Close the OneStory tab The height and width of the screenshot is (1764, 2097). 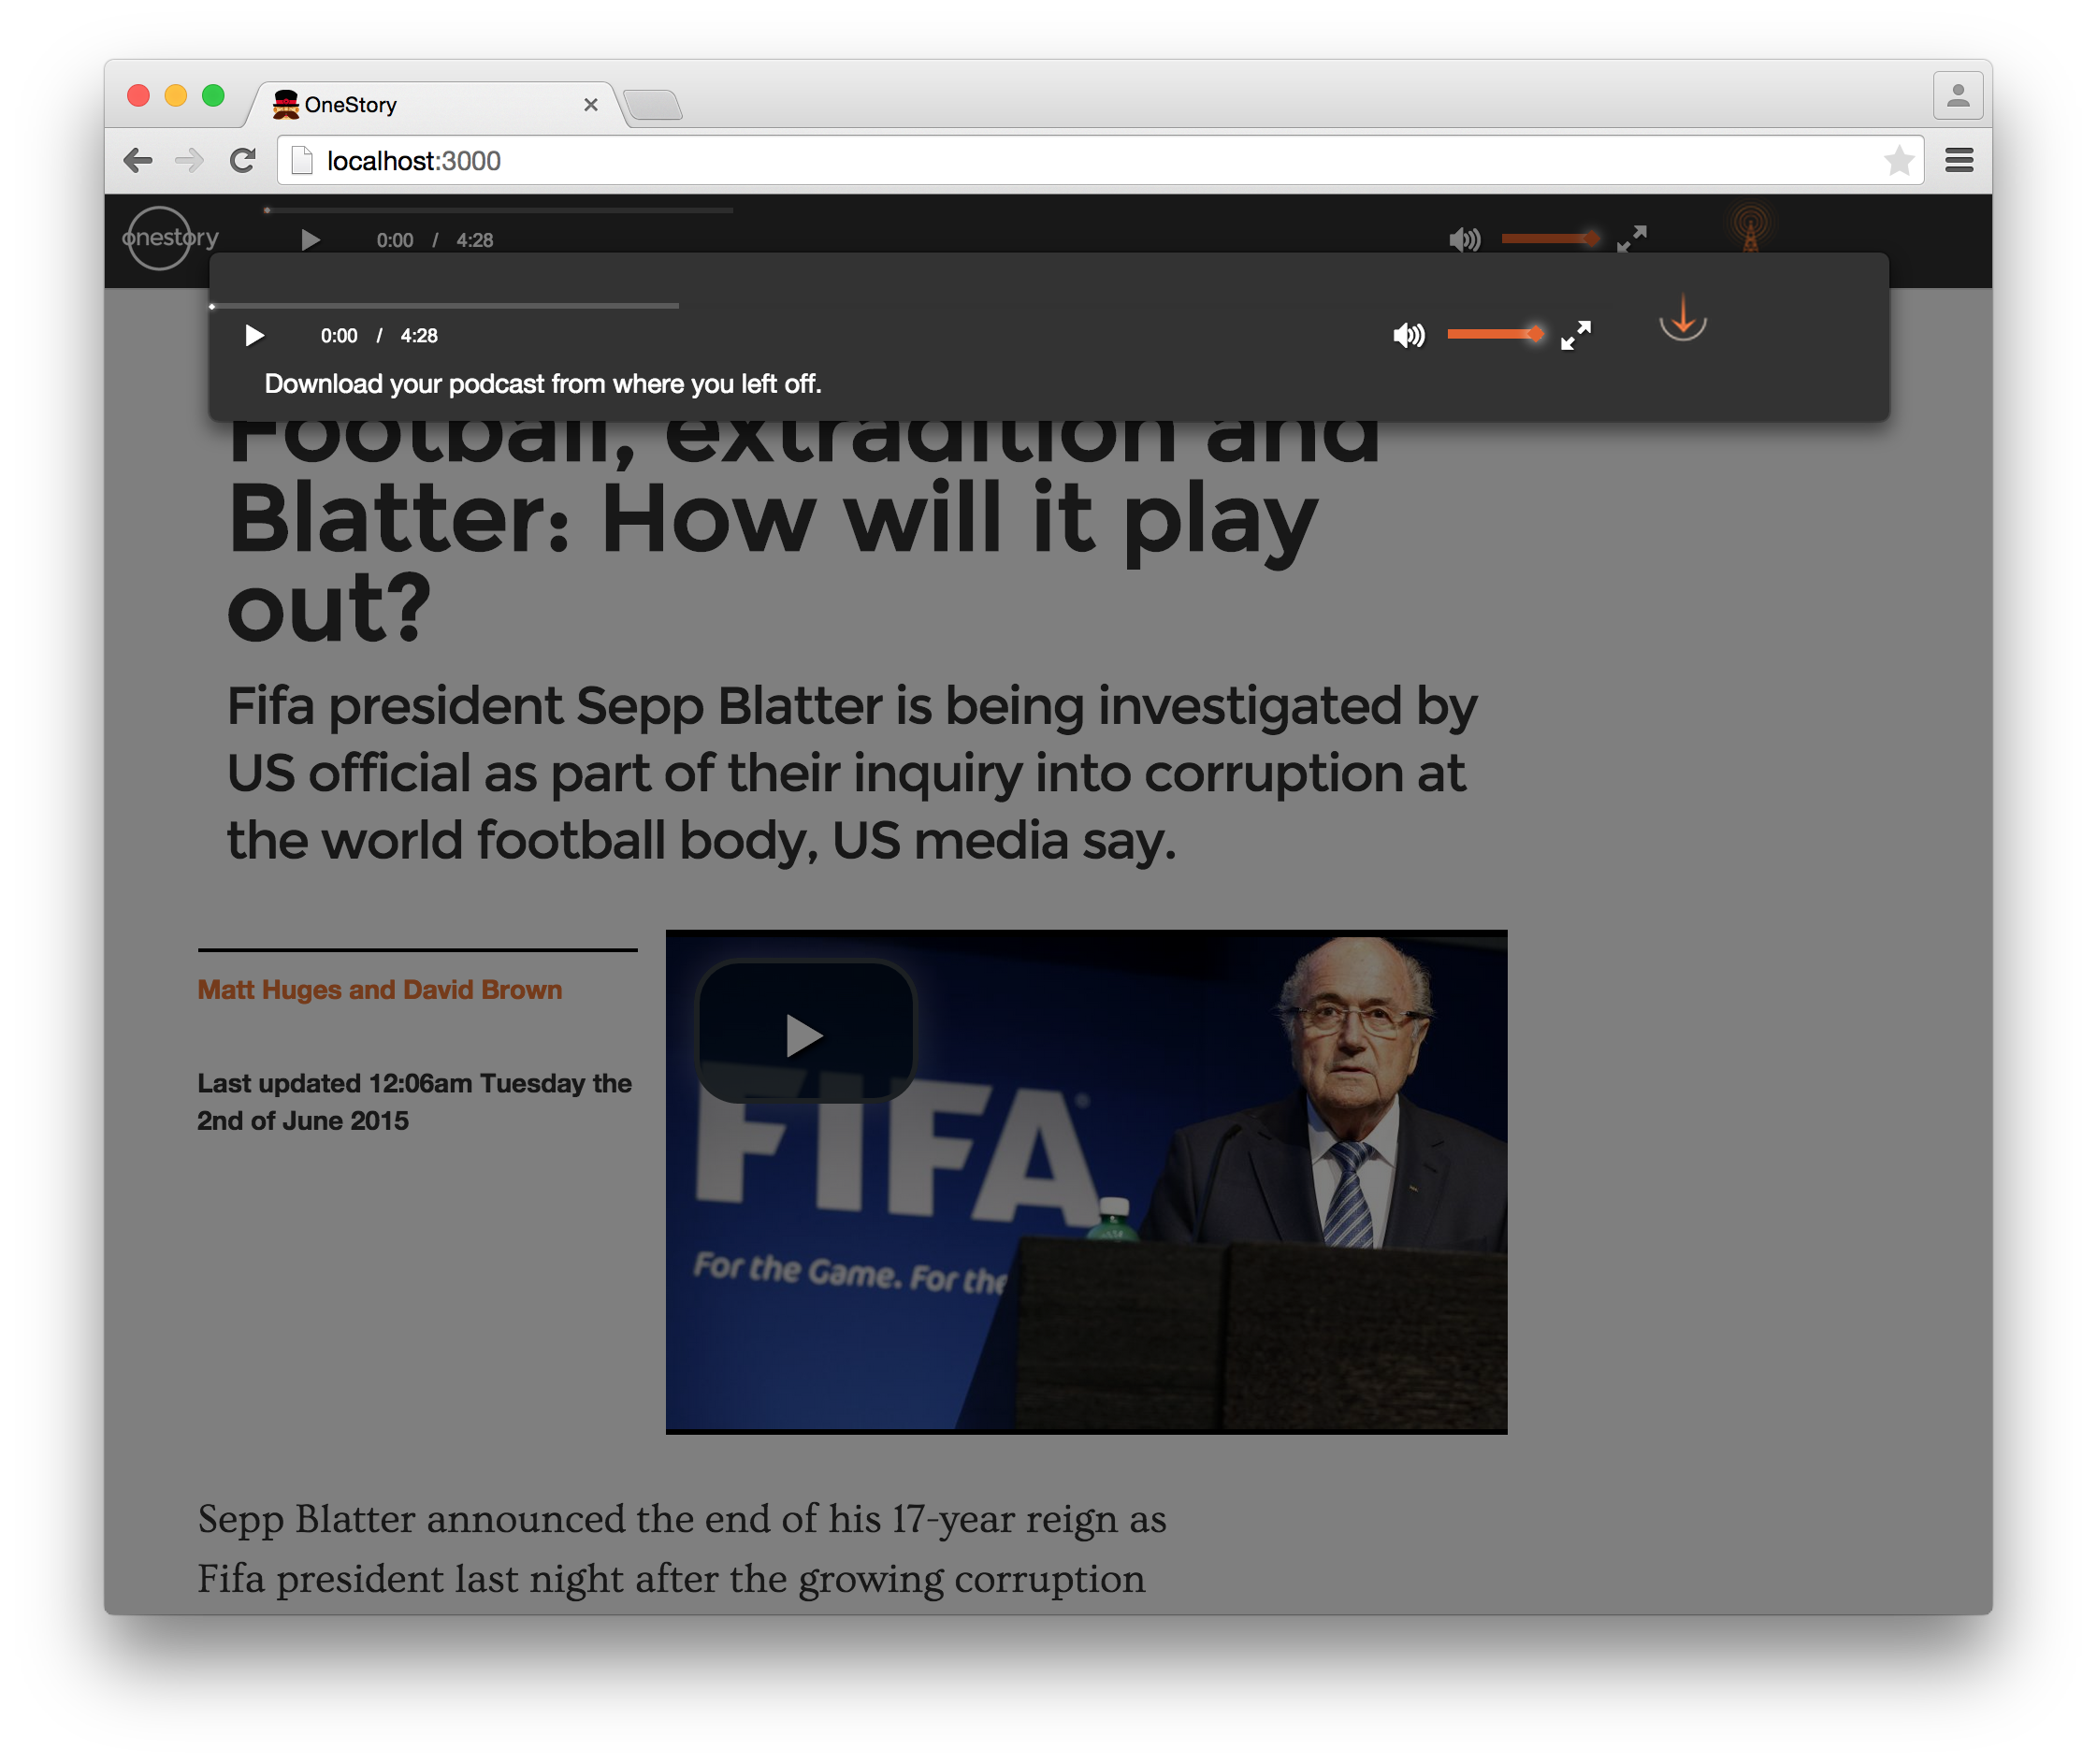point(591,105)
